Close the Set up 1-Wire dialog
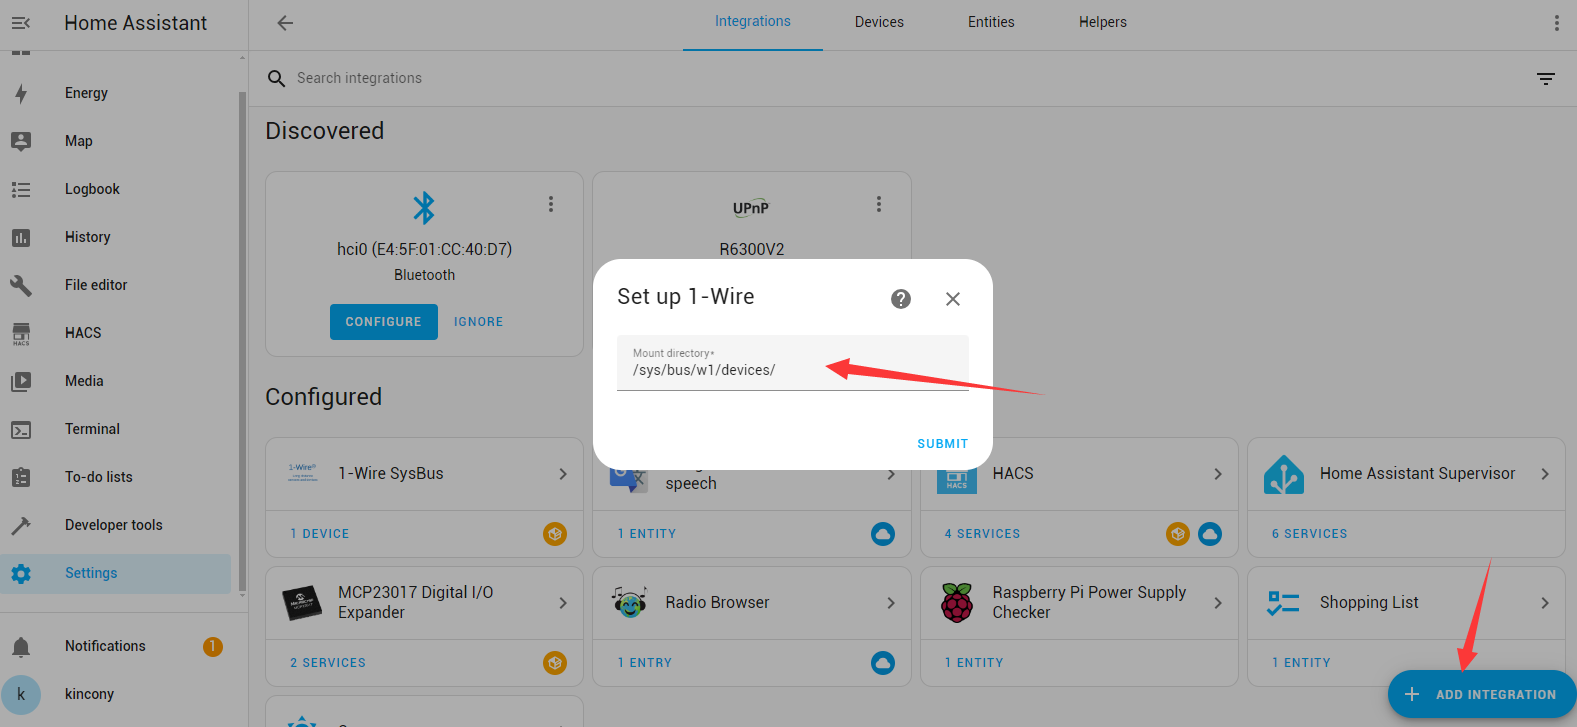The width and height of the screenshot is (1577, 727). coord(953,299)
